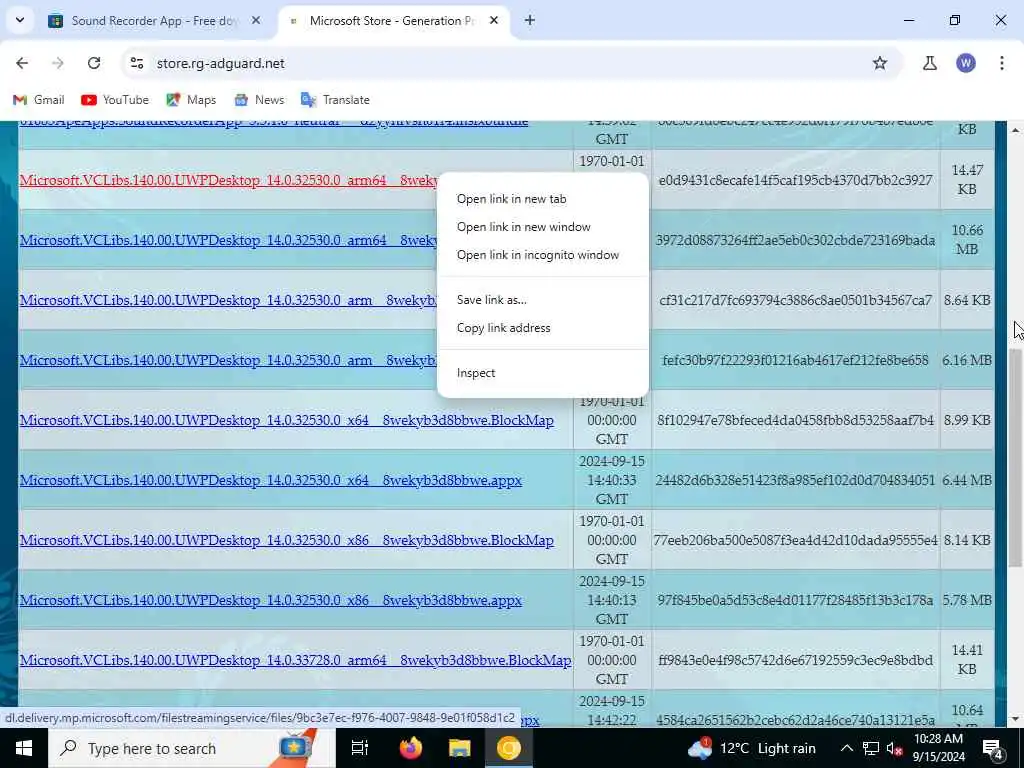The width and height of the screenshot is (1024, 768).
Task: Open Task View on the taskbar
Action: point(360,748)
